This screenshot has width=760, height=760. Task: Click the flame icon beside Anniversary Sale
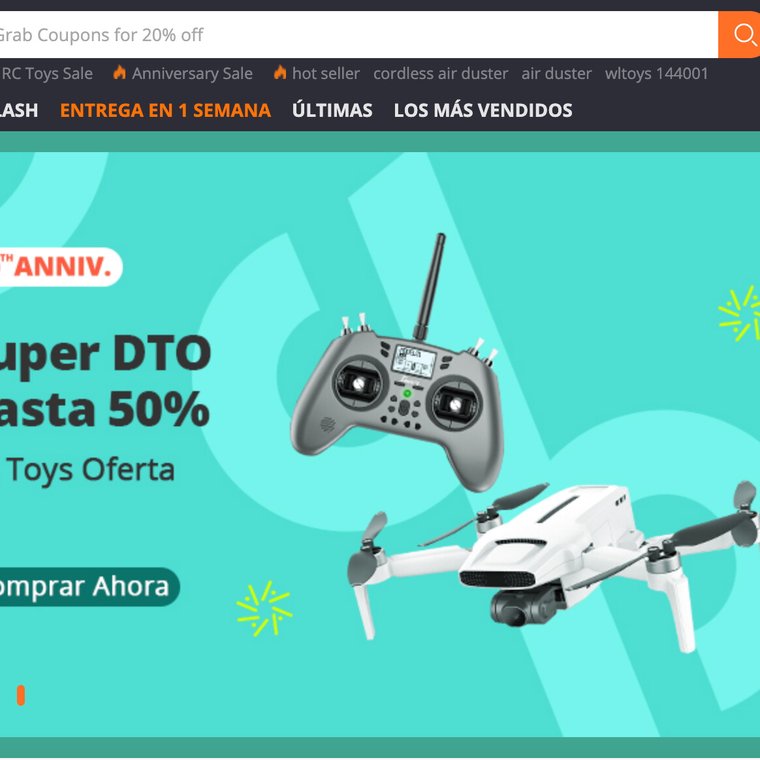[120, 73]
